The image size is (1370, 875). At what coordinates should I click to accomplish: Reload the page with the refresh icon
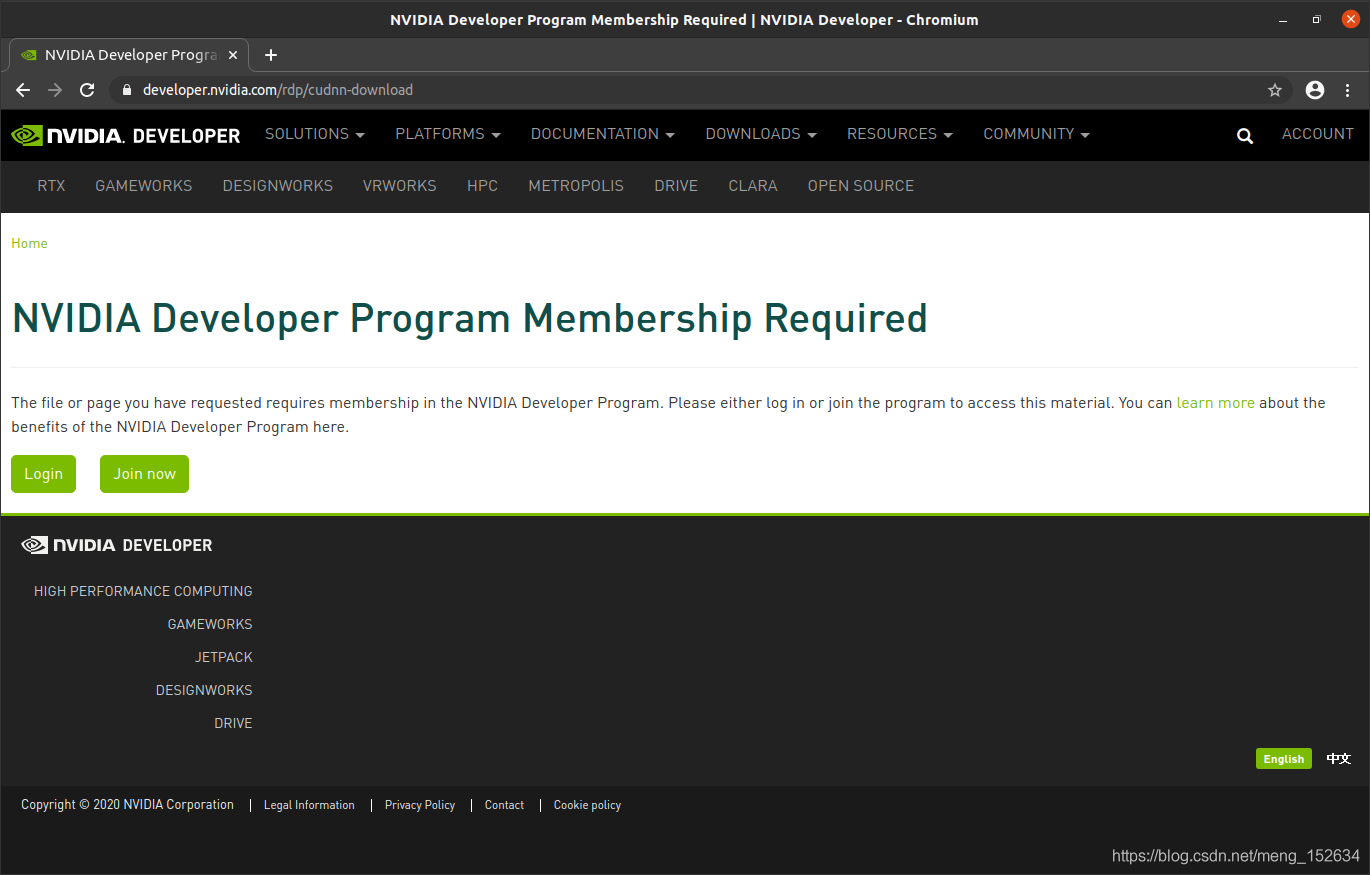click(x=87, y=90)
